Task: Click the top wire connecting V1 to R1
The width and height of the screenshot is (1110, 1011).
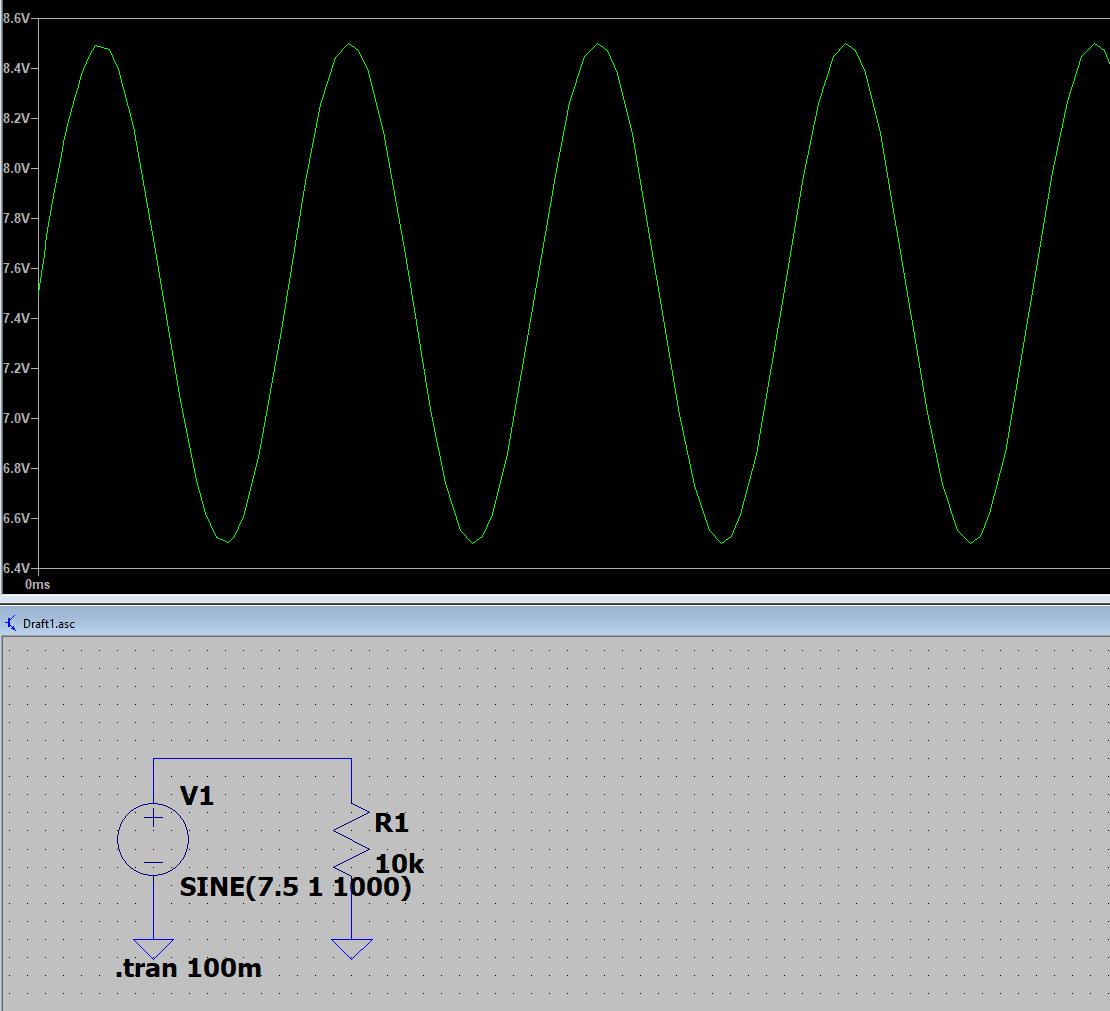Action: tap(252, 759)
